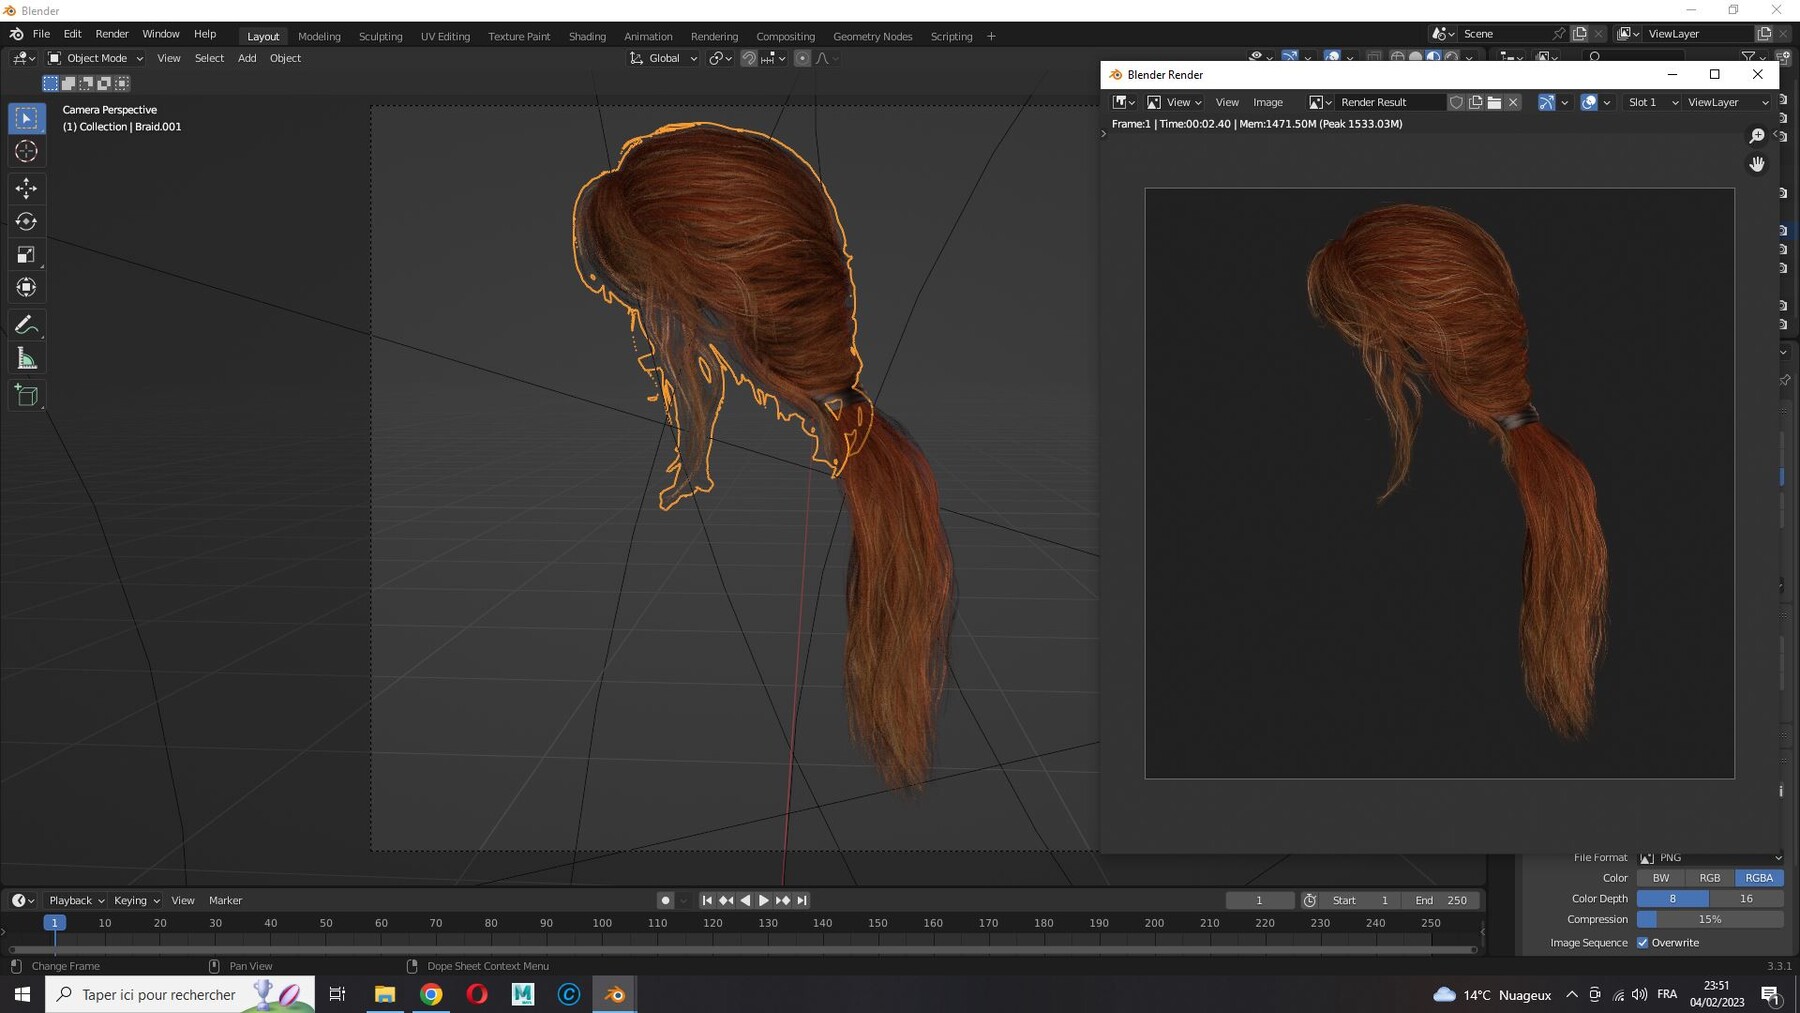Click the End frame field 250
Screen dimensions: 1800x1013
[1440, 900]
